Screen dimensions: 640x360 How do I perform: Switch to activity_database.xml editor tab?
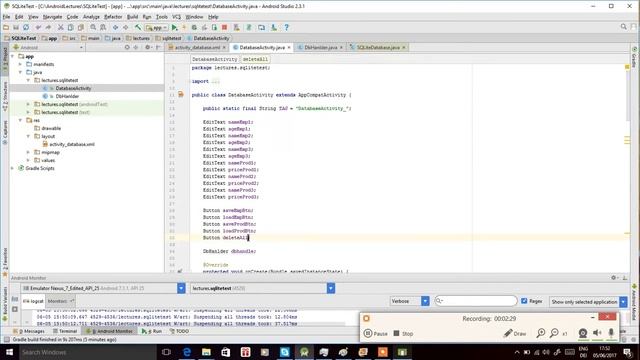point(197,47)
